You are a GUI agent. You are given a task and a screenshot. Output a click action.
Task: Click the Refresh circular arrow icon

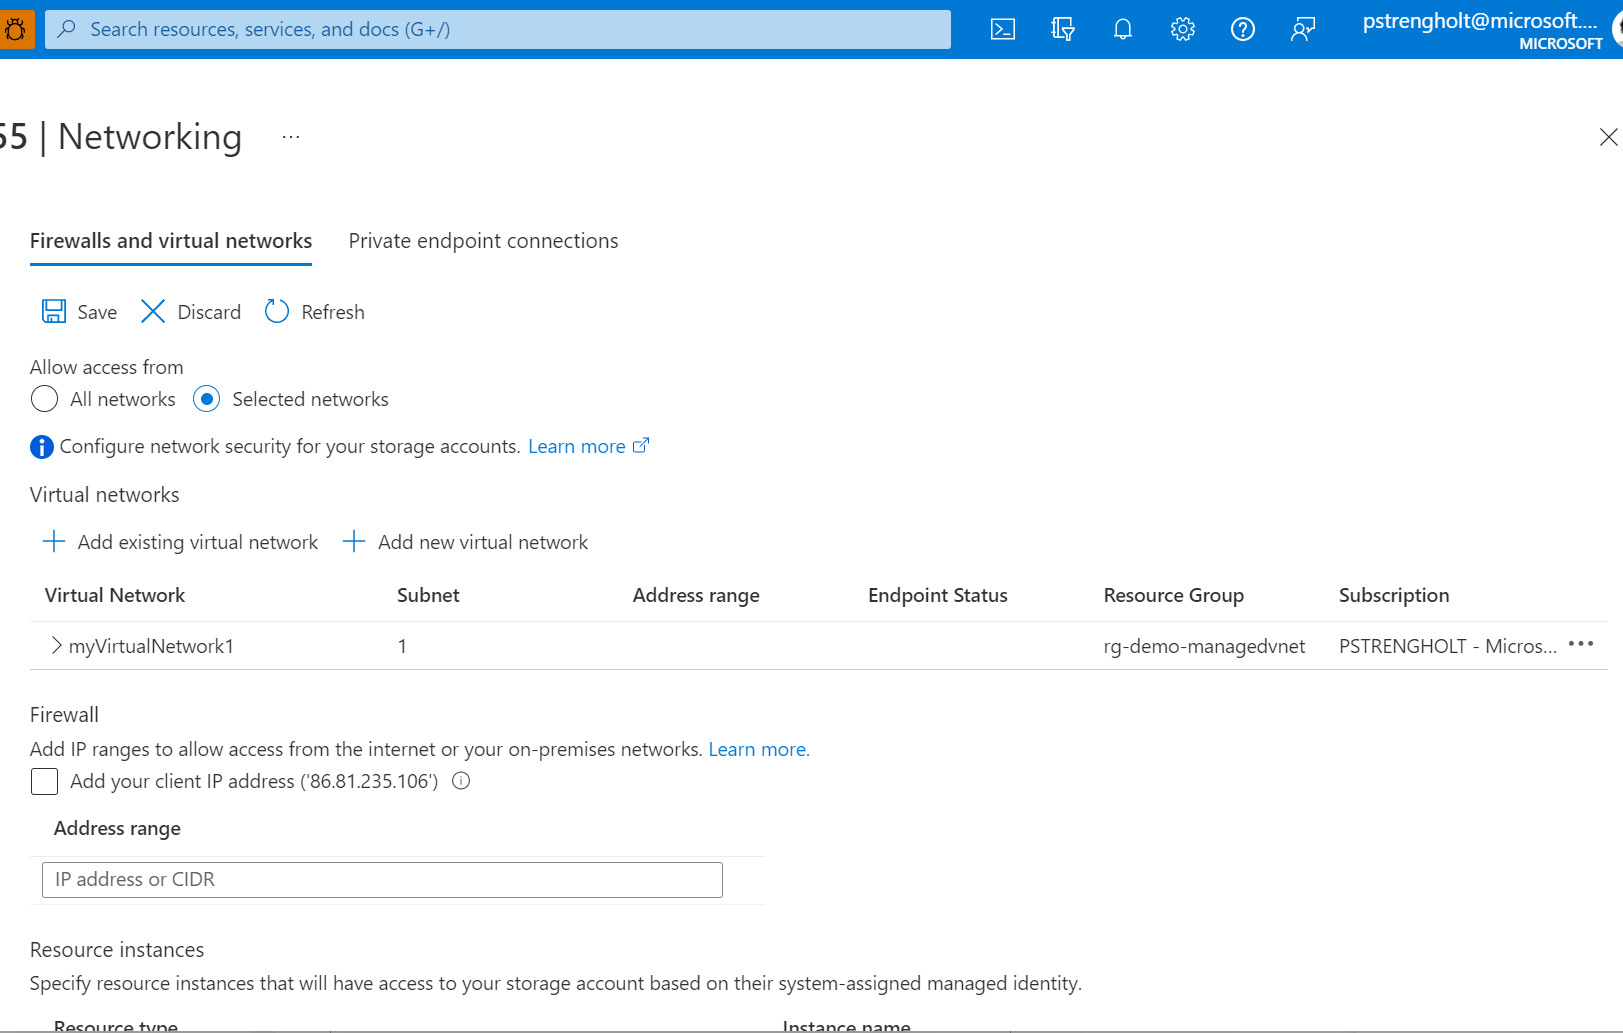click(x=277, y=311)
